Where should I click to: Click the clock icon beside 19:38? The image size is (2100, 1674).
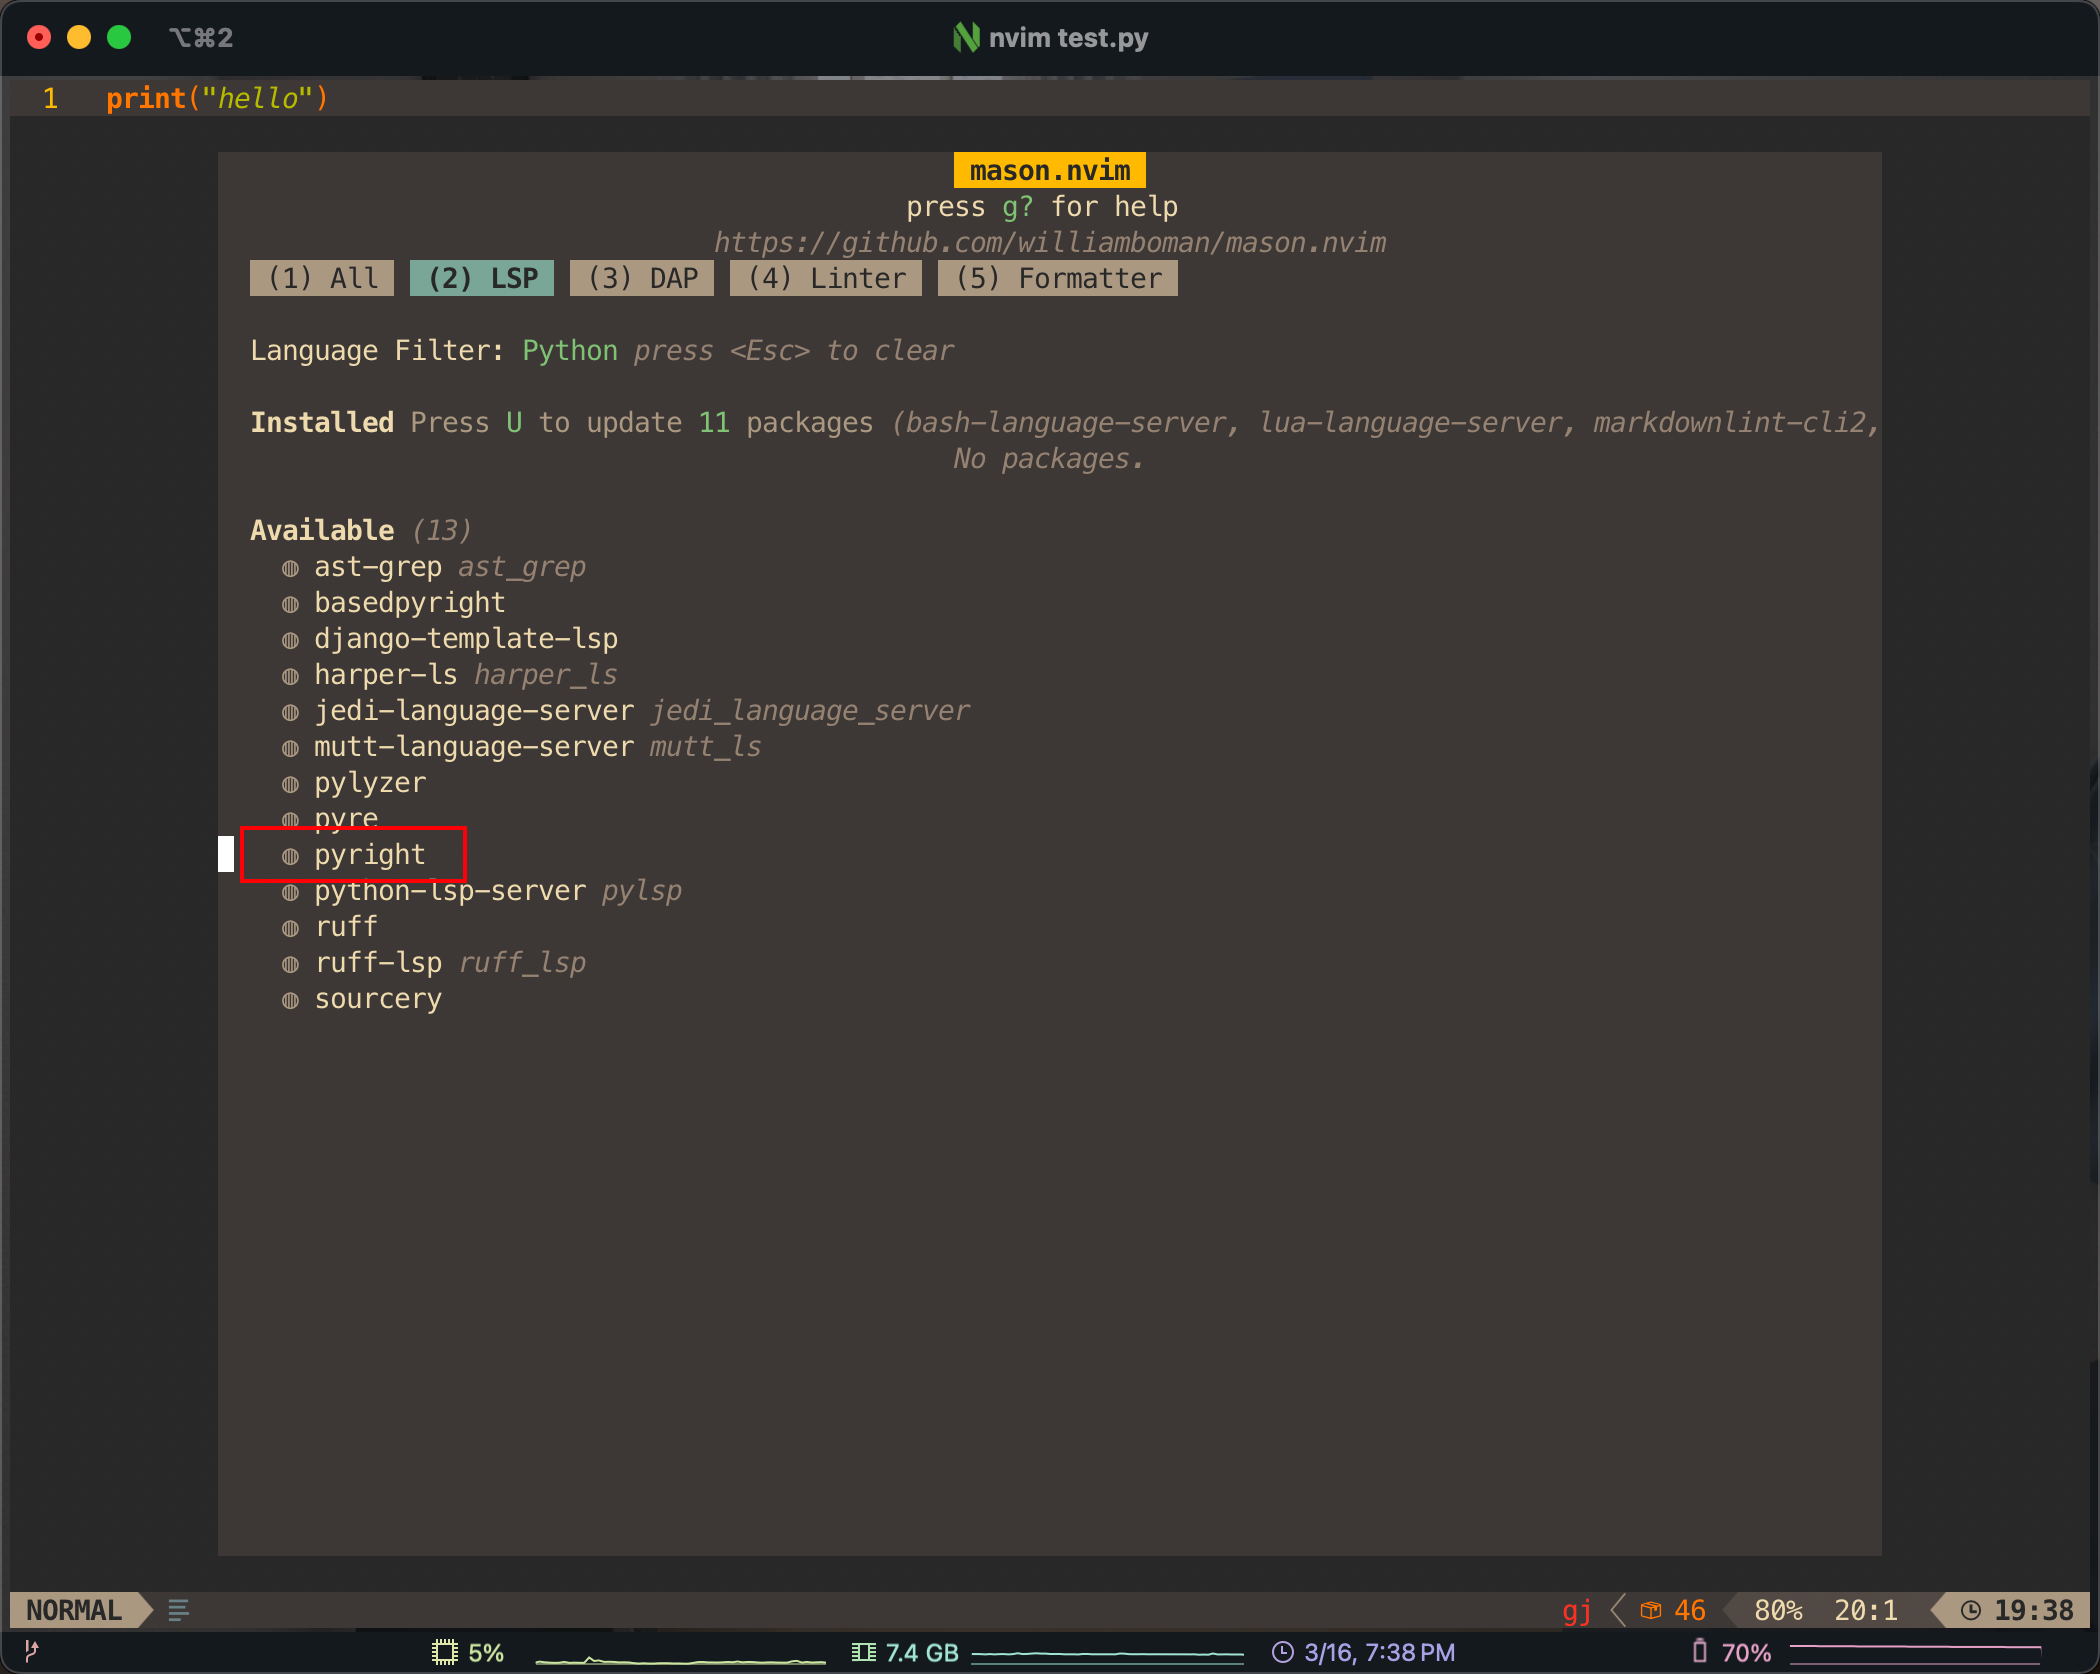(1970, 1610)
